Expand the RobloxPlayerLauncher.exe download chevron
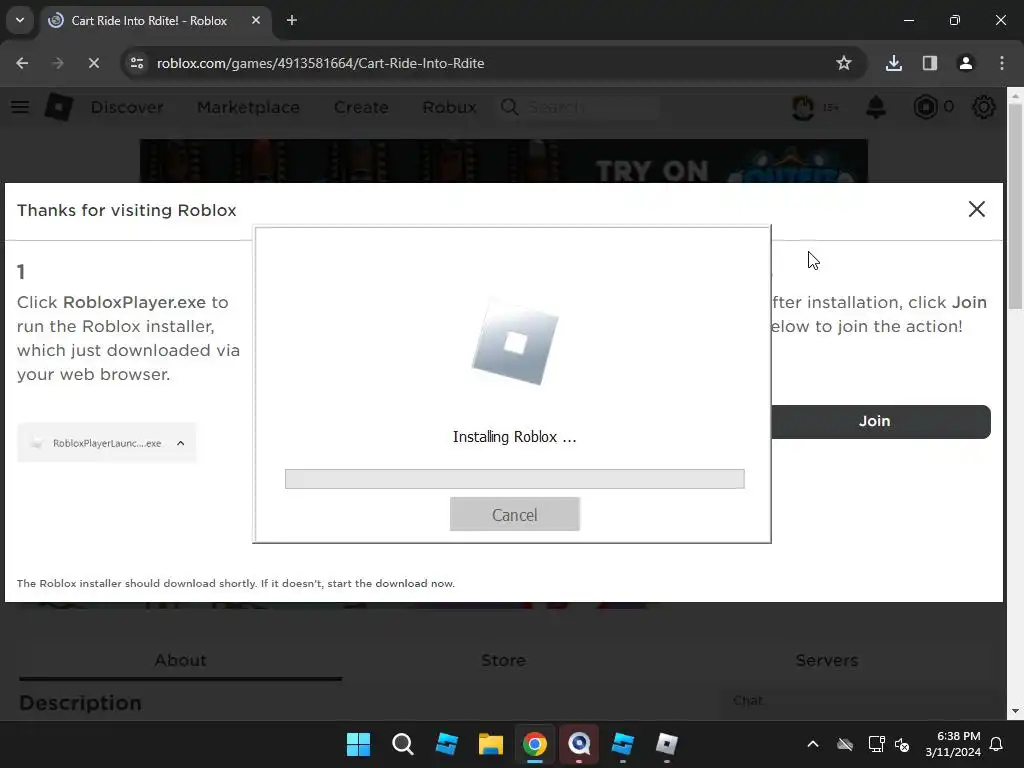This screenshot has width=1024, height=768. pyautogui.click(x=181, y=443)
